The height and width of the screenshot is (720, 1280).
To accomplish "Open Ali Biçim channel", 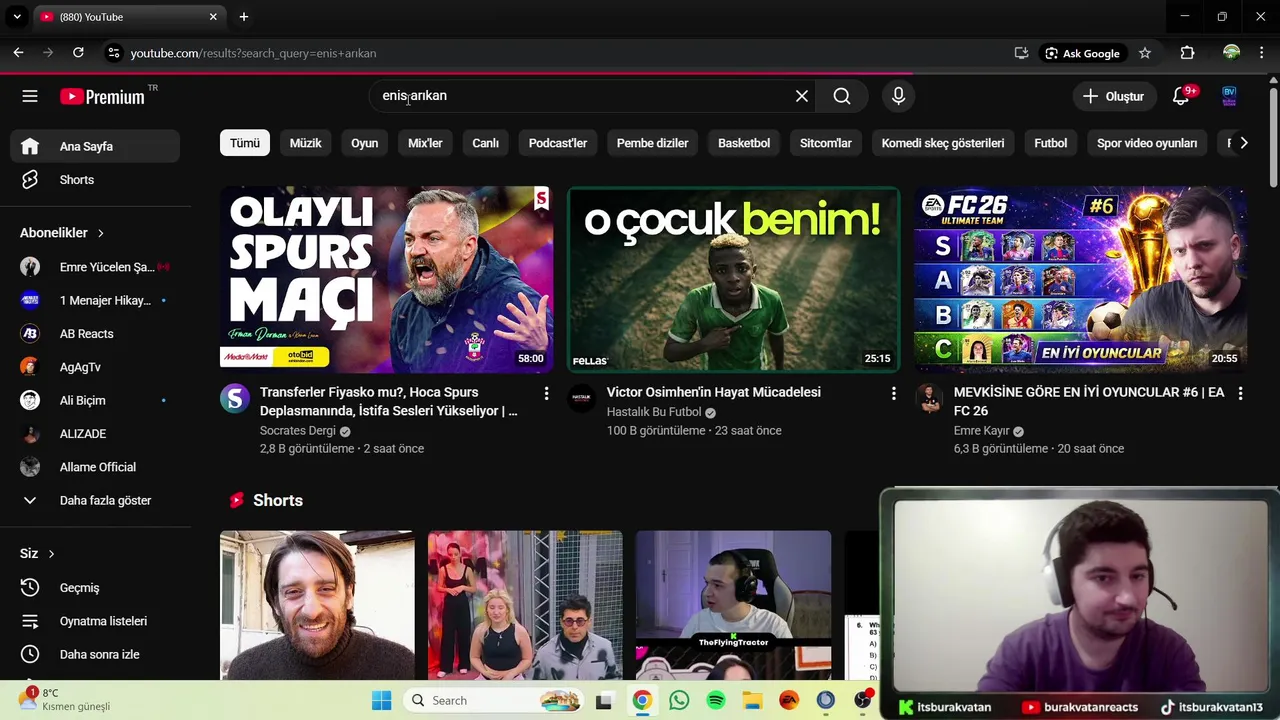I will tap(96, 400).
